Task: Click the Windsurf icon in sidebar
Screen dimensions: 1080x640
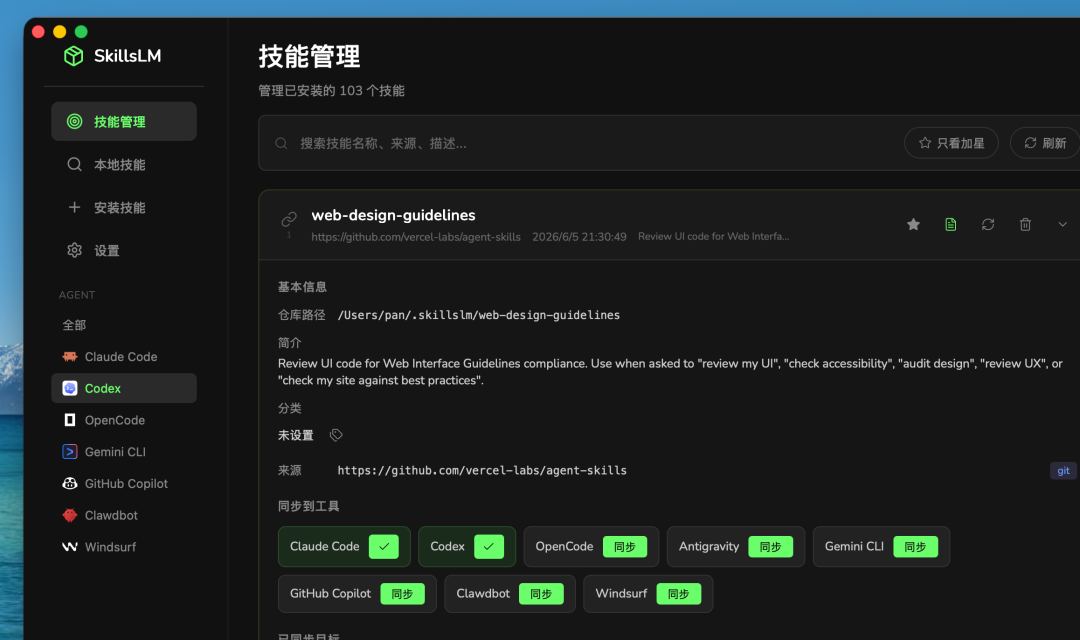Action: (70, 547)
